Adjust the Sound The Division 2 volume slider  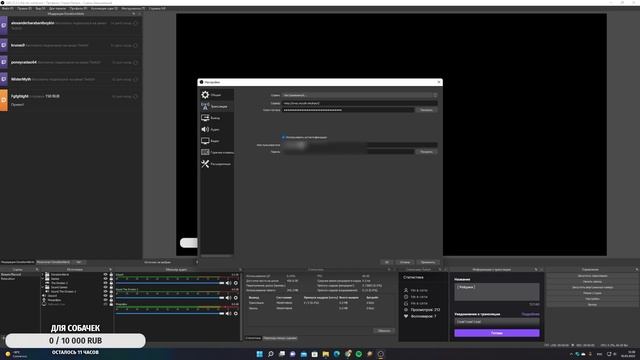point(170,298)
